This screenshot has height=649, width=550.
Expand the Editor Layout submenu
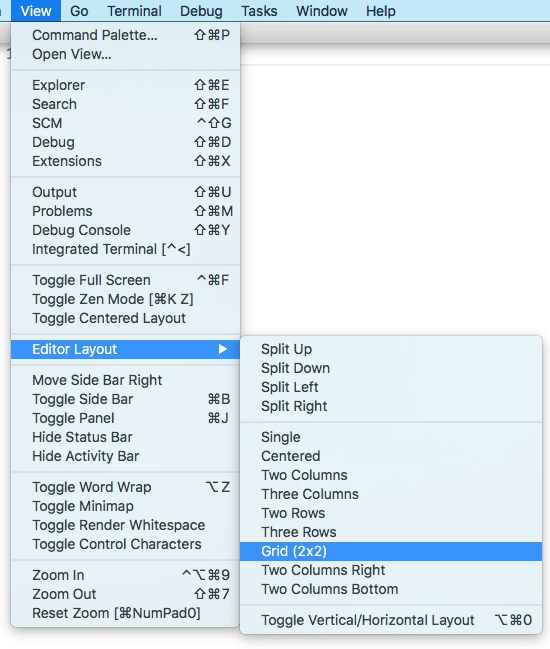125,349
